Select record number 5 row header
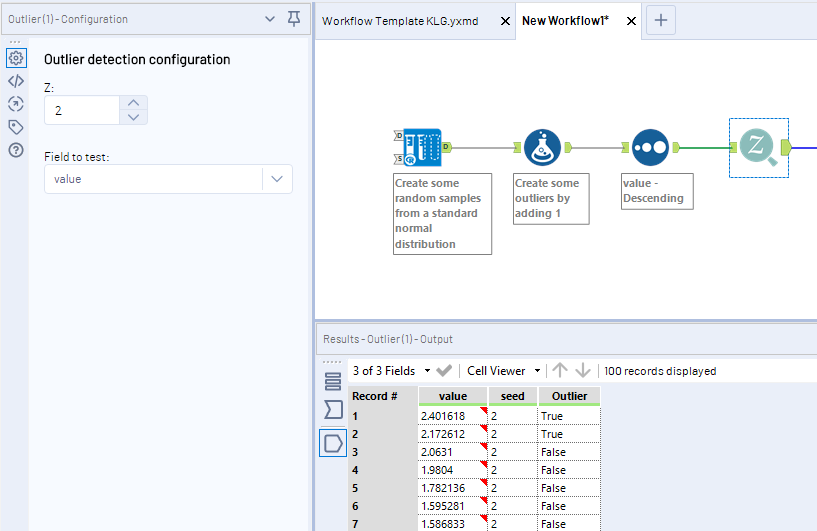Viewport: 817px width, 531px height. (383, 488)
